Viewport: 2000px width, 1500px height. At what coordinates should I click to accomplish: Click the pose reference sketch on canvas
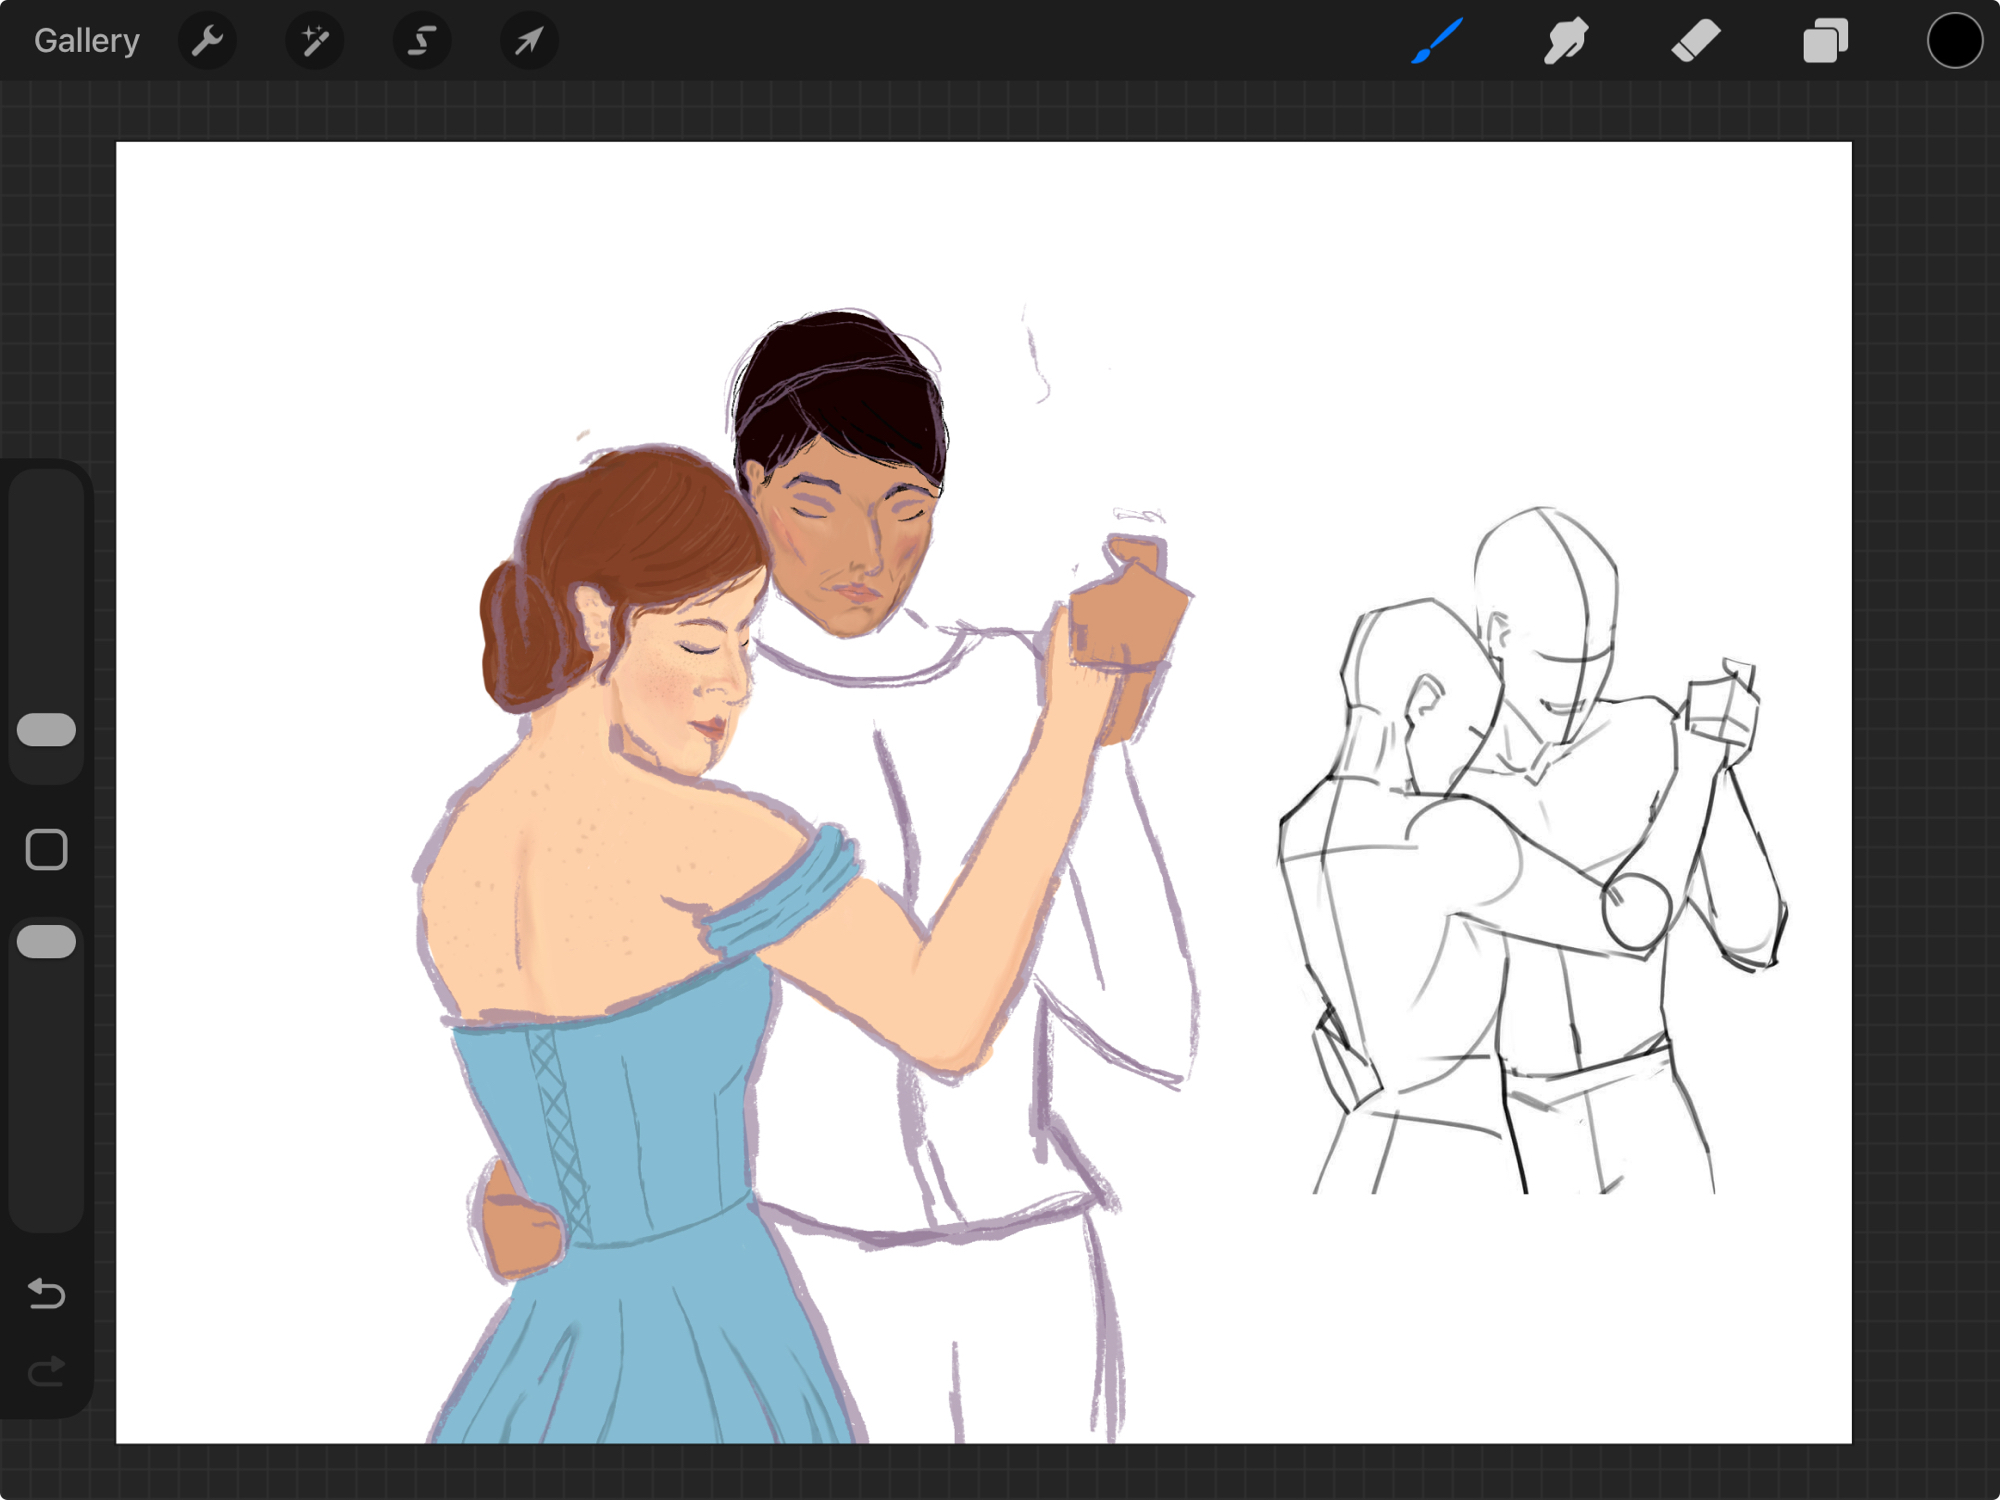tap(1530, 850)
